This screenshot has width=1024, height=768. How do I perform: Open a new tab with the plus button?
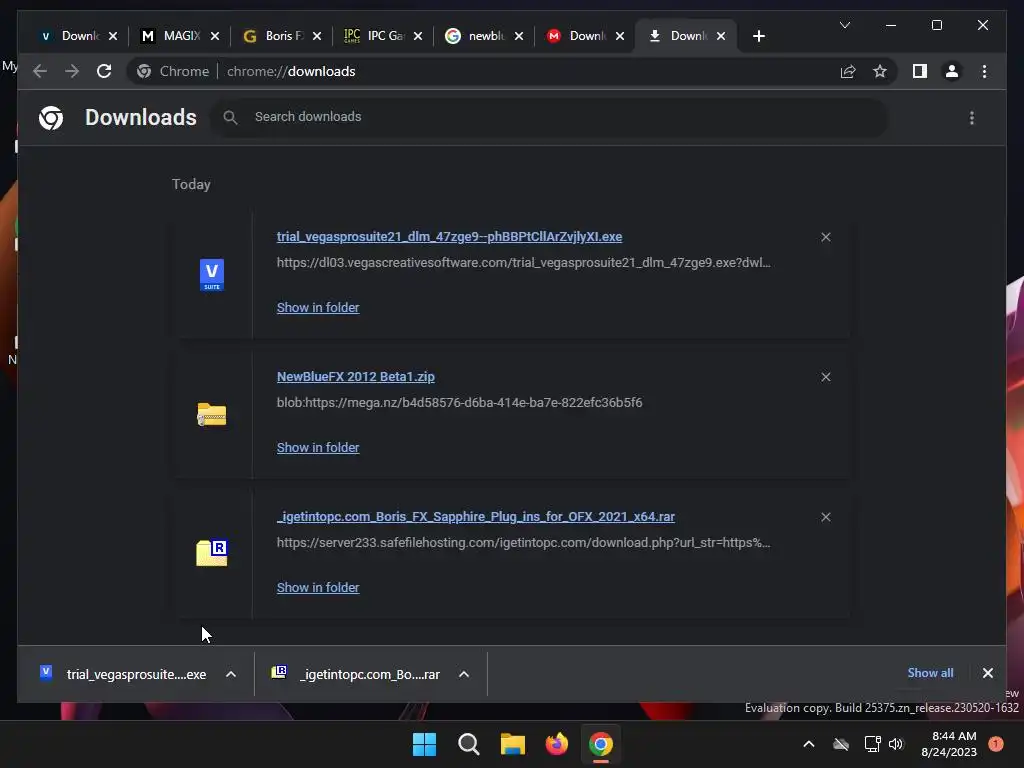coord(758,36)
